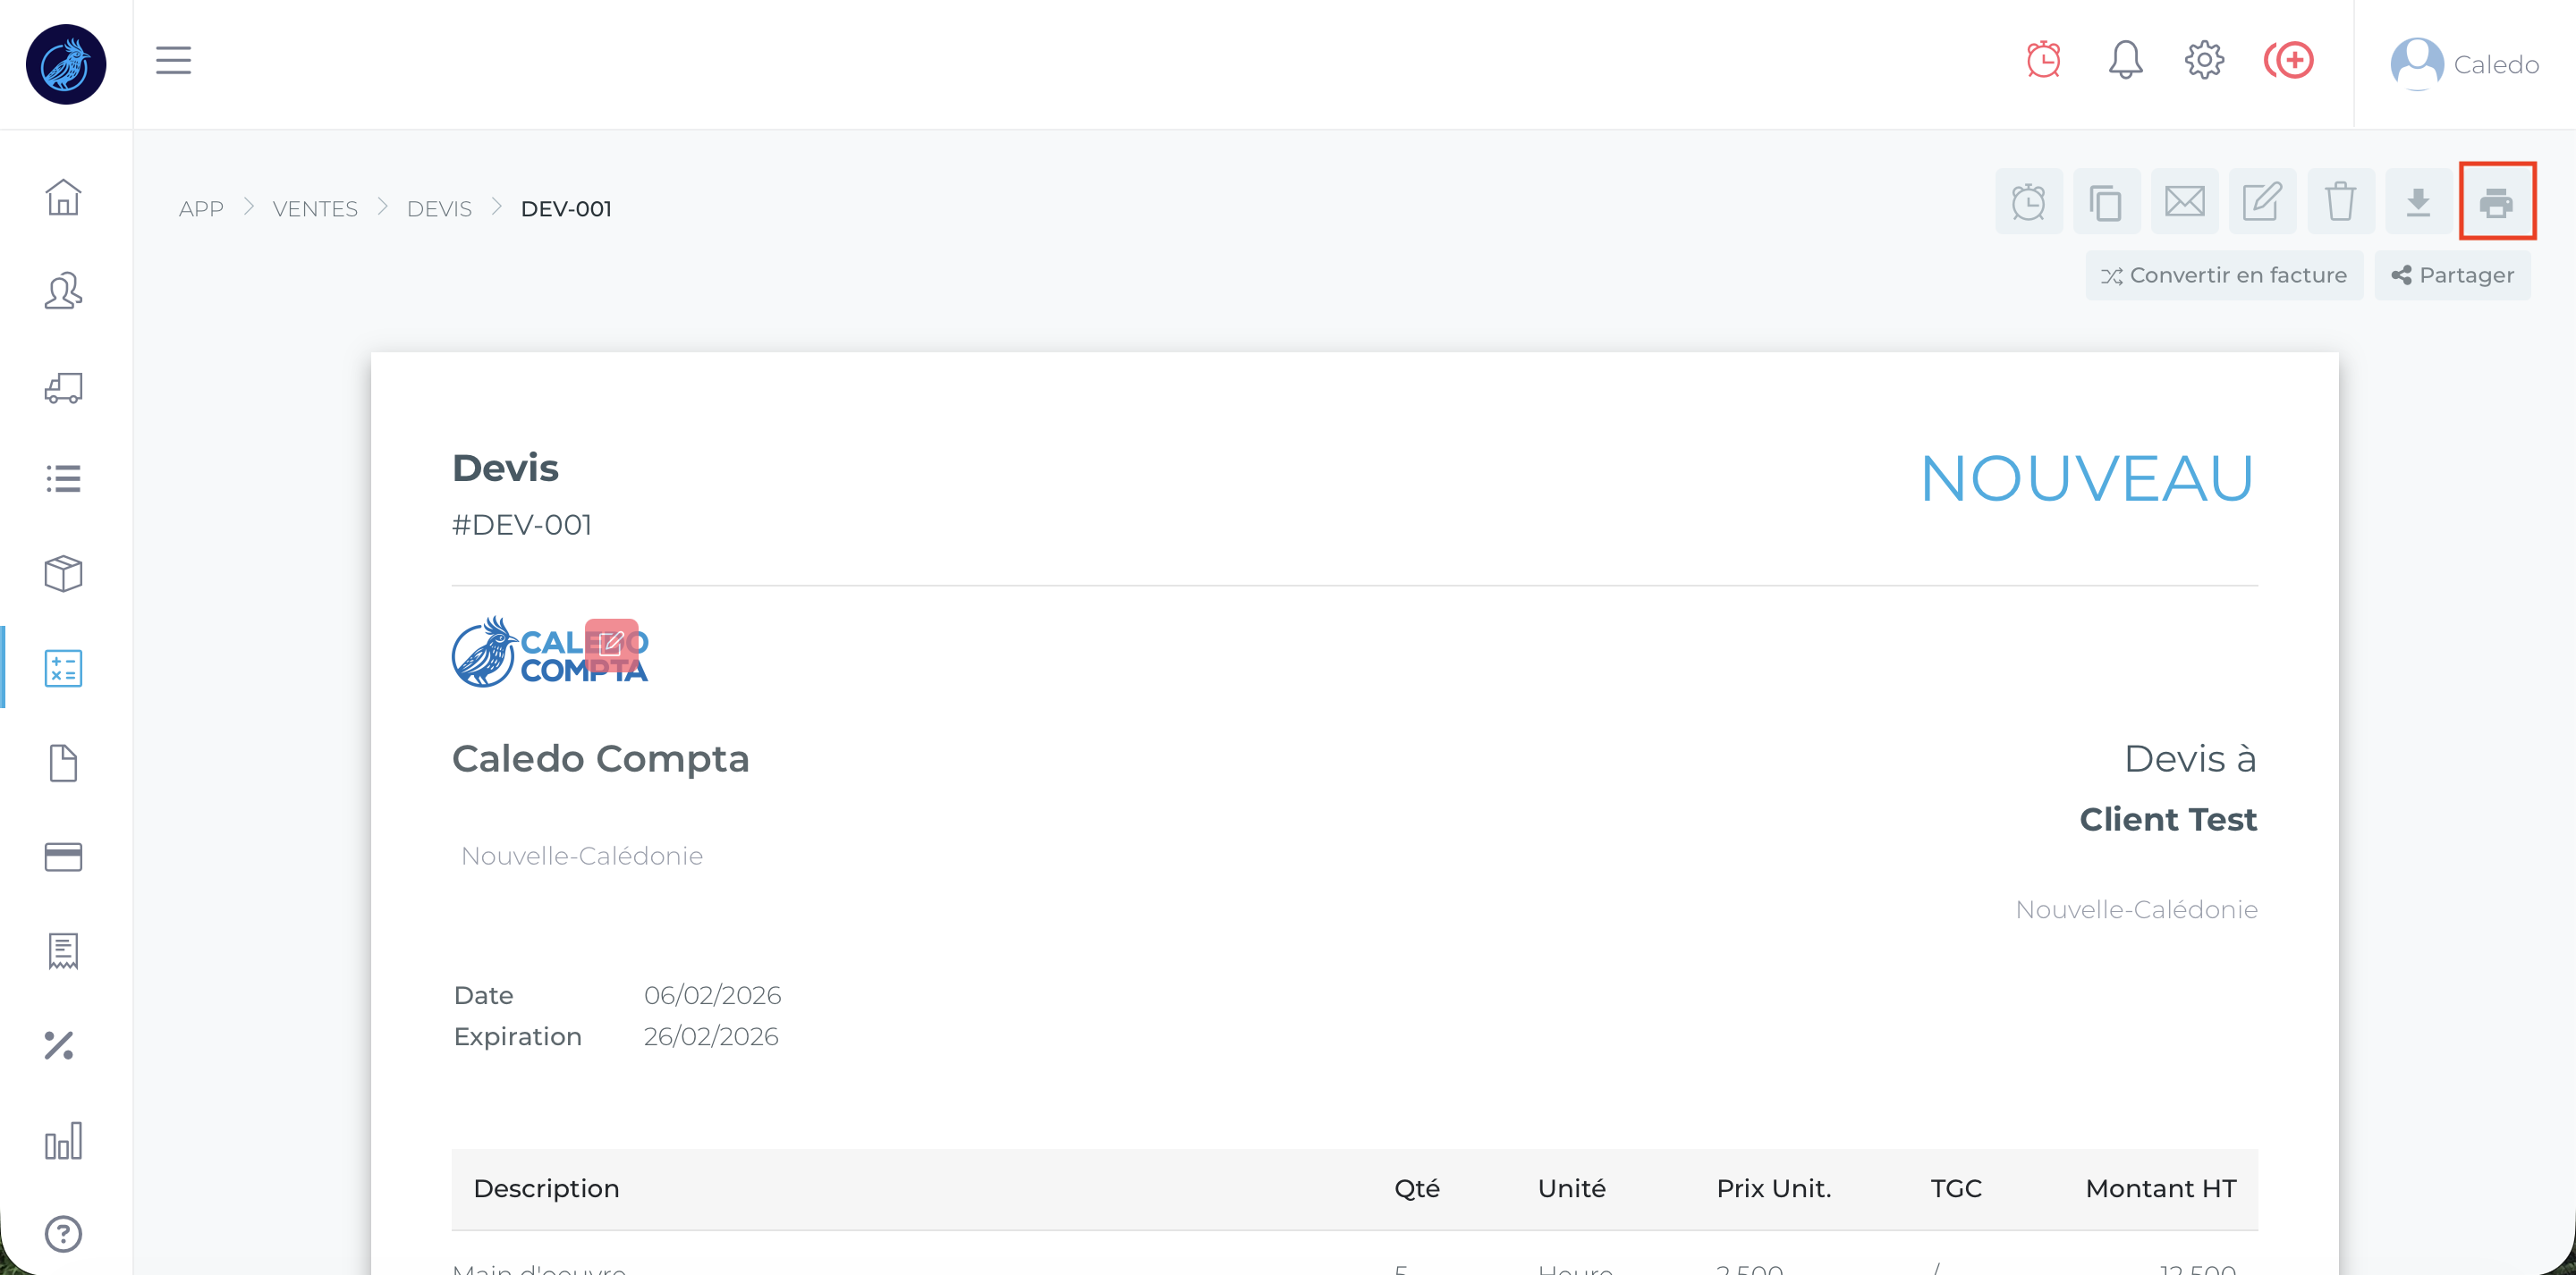Open the sales calculator sidebar item
Screen dimensions: 2576x1275
click(63, 668)
